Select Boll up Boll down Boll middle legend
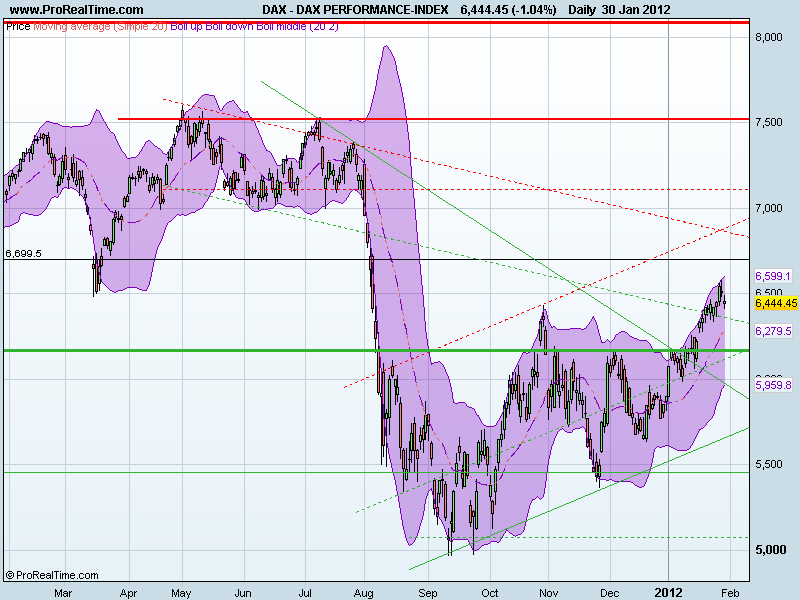Screen dimensions: 800x600 tap(254, 27)
